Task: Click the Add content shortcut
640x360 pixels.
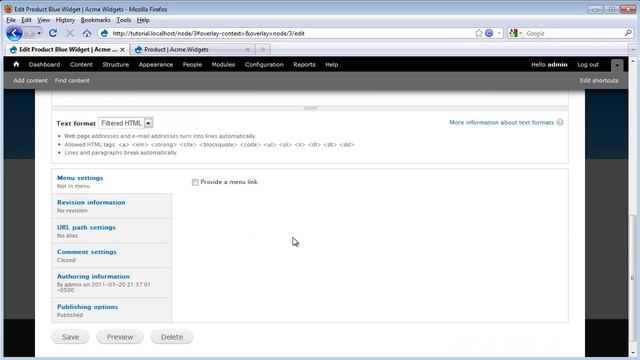Action: pyautogui.click(x=30, y=80)
